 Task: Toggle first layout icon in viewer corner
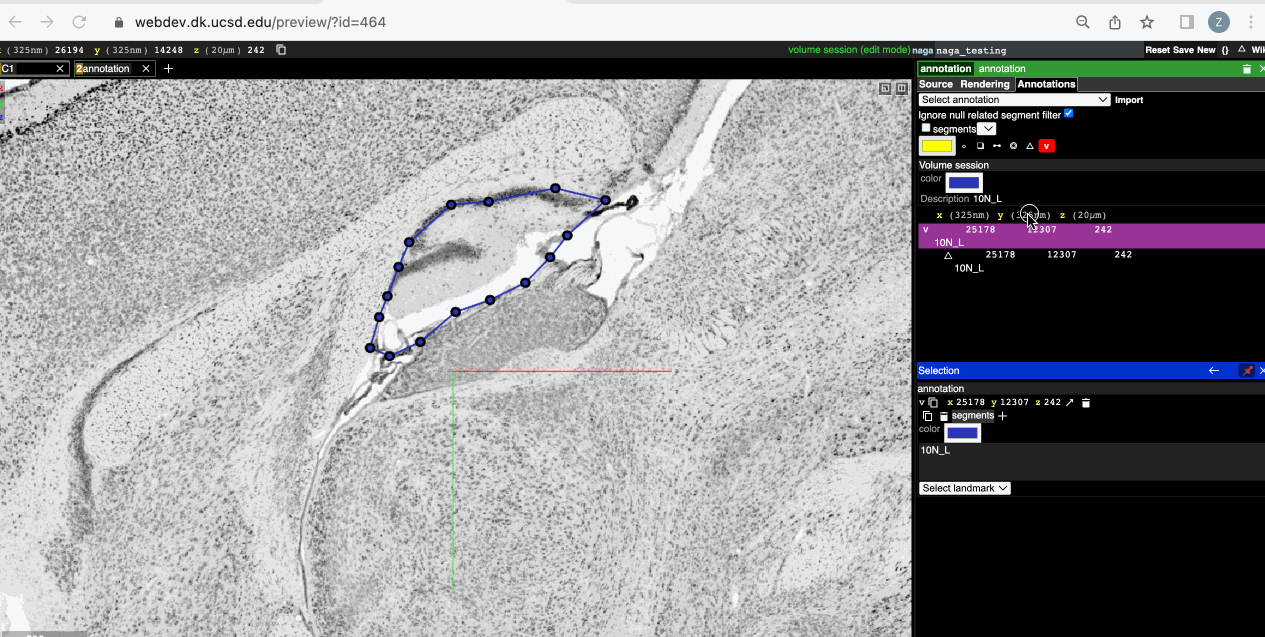click(885, 89)
